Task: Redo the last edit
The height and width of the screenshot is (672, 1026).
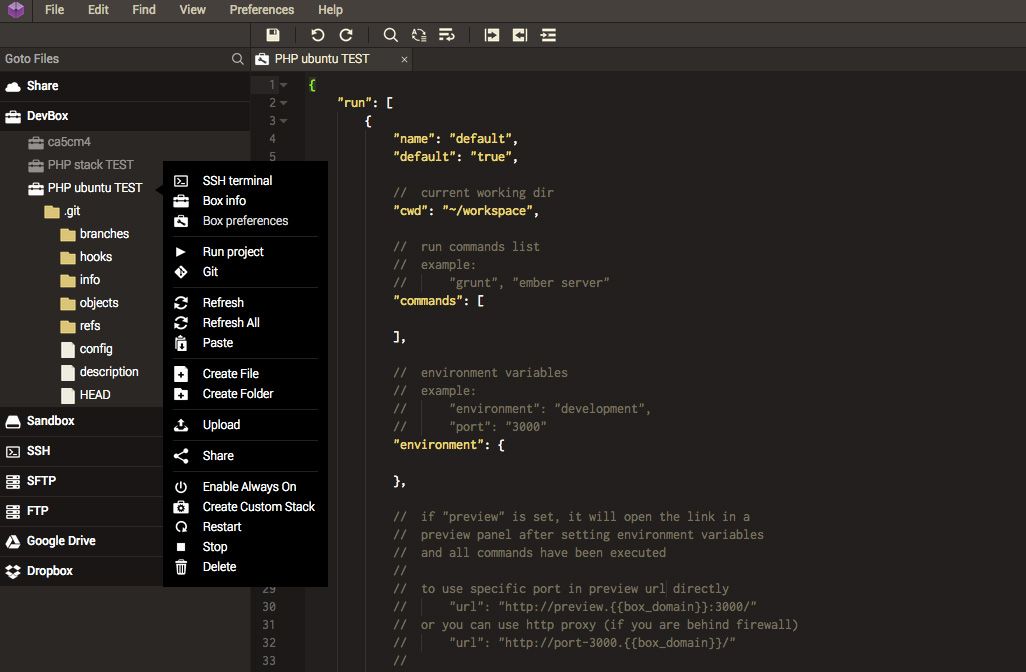Action: tap(346, 34)
